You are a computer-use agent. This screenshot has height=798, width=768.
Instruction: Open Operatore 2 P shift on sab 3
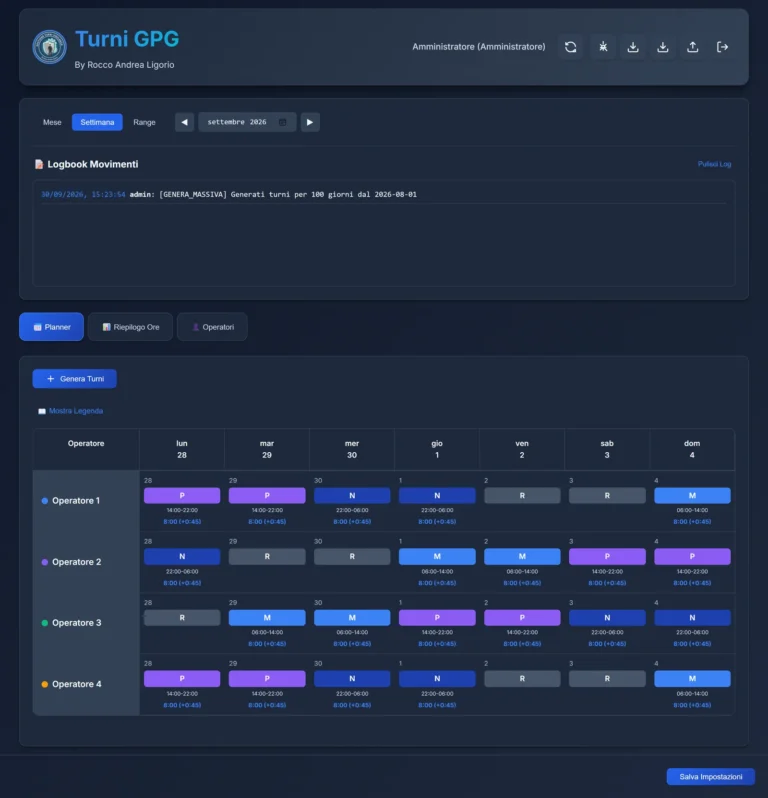[607, 556]
